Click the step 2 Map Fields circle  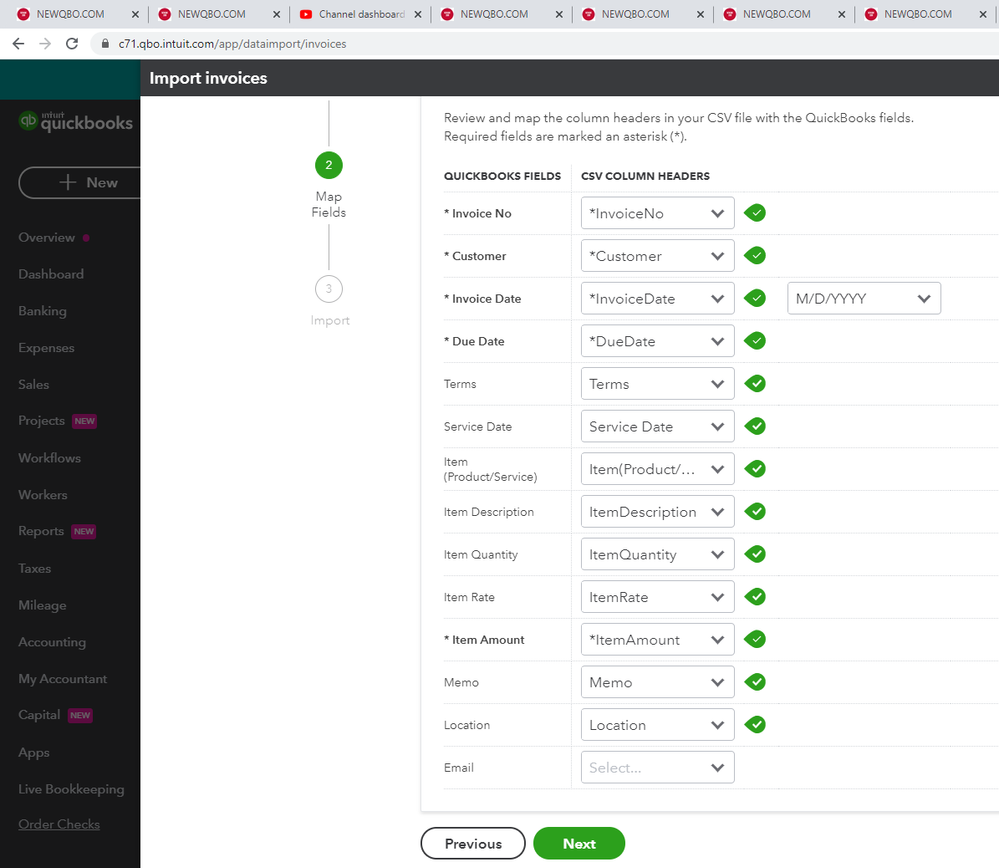(x=328, y=165)
